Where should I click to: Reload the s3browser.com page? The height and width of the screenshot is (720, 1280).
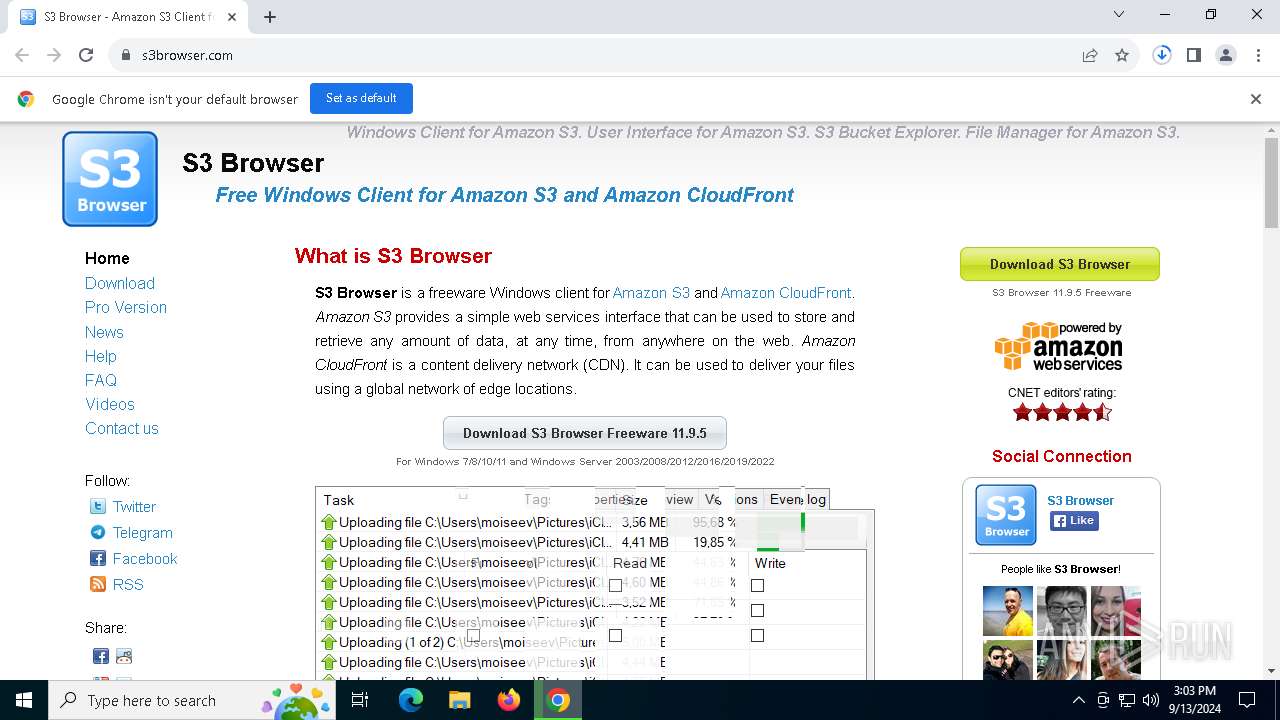(x=86, y=55)
